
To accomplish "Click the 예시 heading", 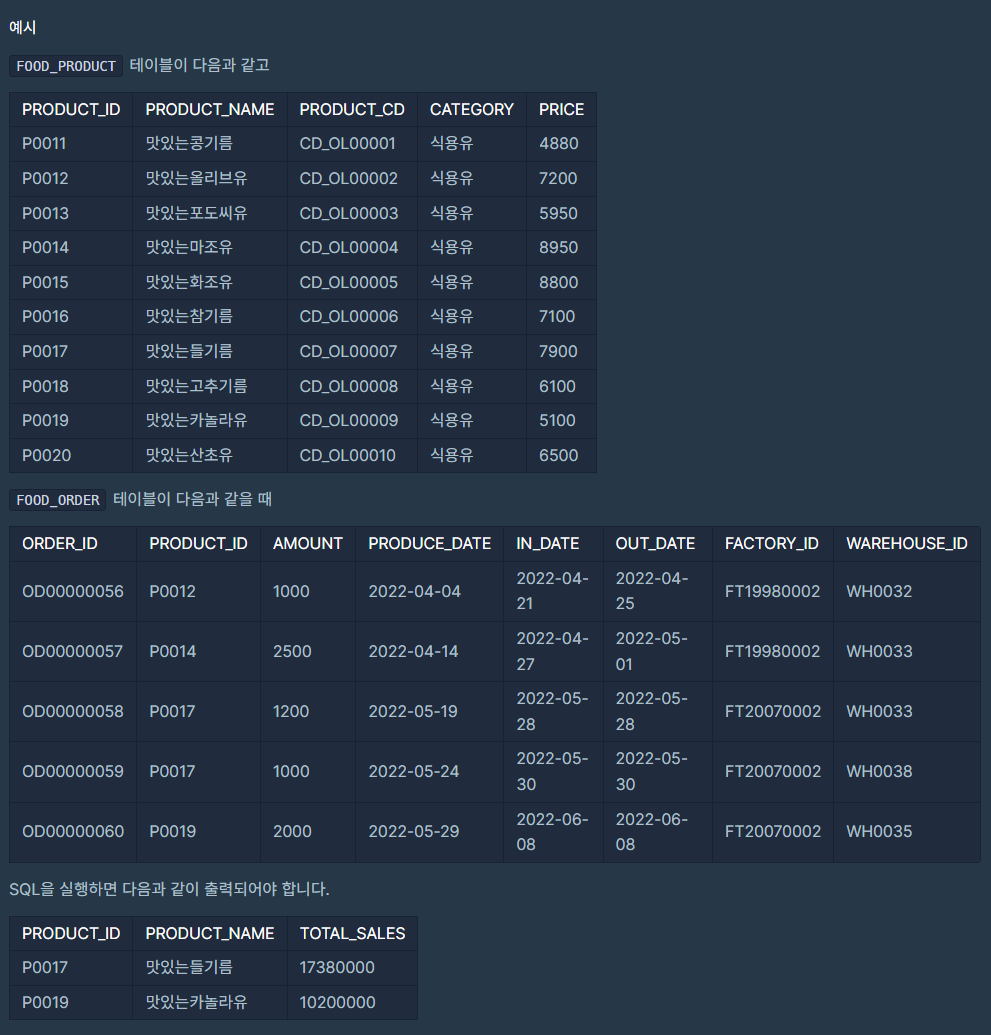I will (22, 28).
